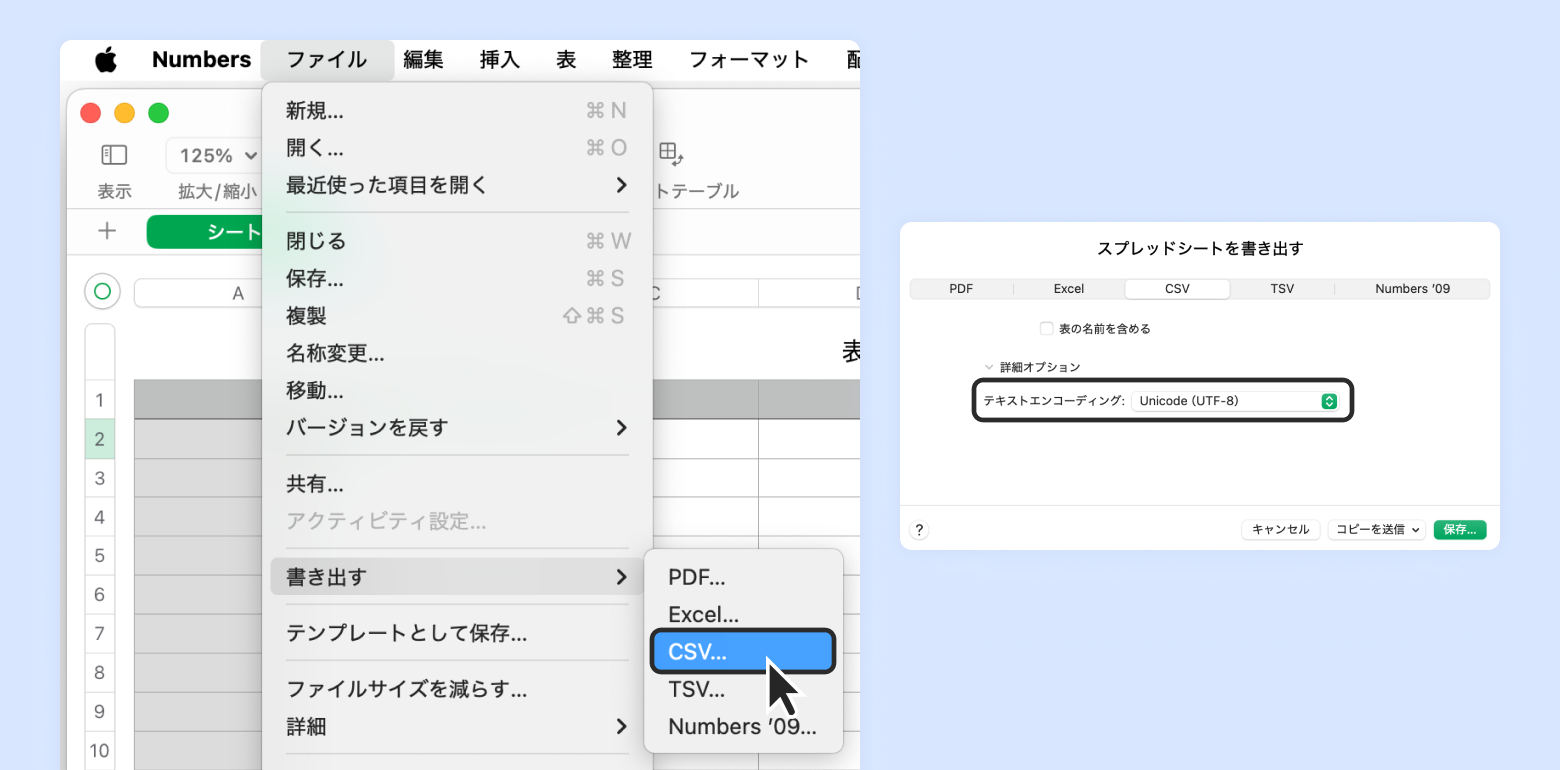The height and width of the screenshot is (770, 1560).
Task: Switch to the TSV tab in export dialog
Action: pos(1282,289)
